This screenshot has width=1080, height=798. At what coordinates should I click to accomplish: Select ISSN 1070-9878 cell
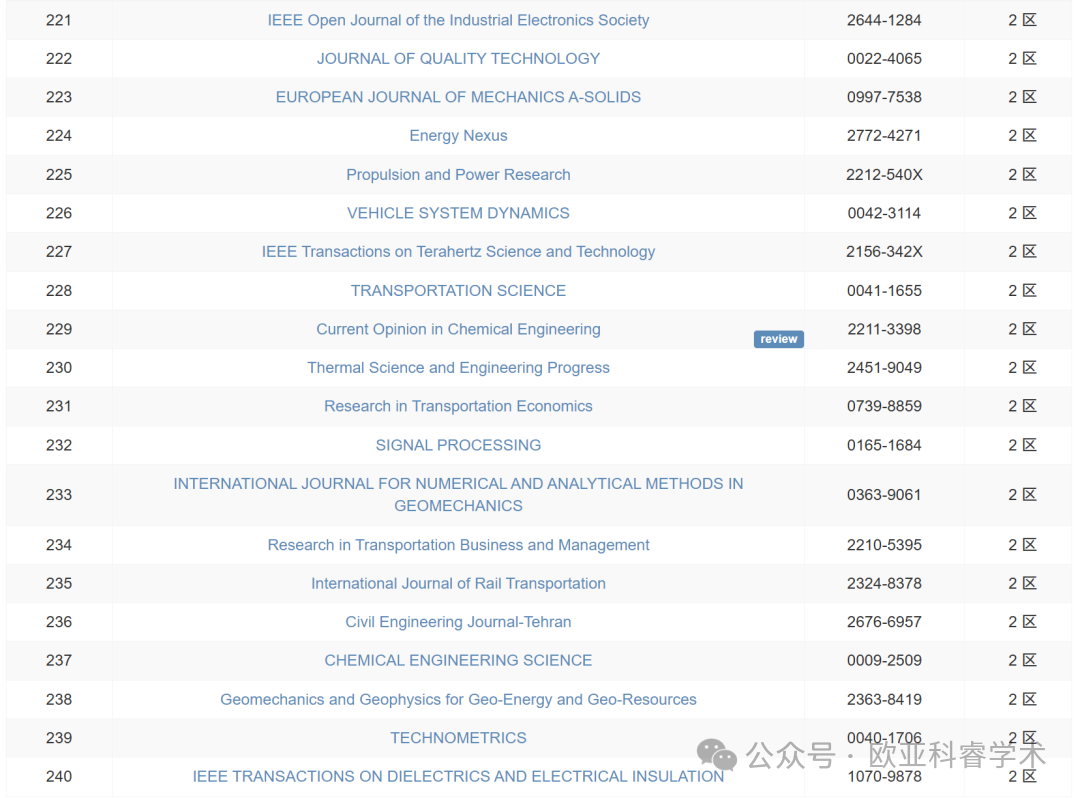point(884,776)
